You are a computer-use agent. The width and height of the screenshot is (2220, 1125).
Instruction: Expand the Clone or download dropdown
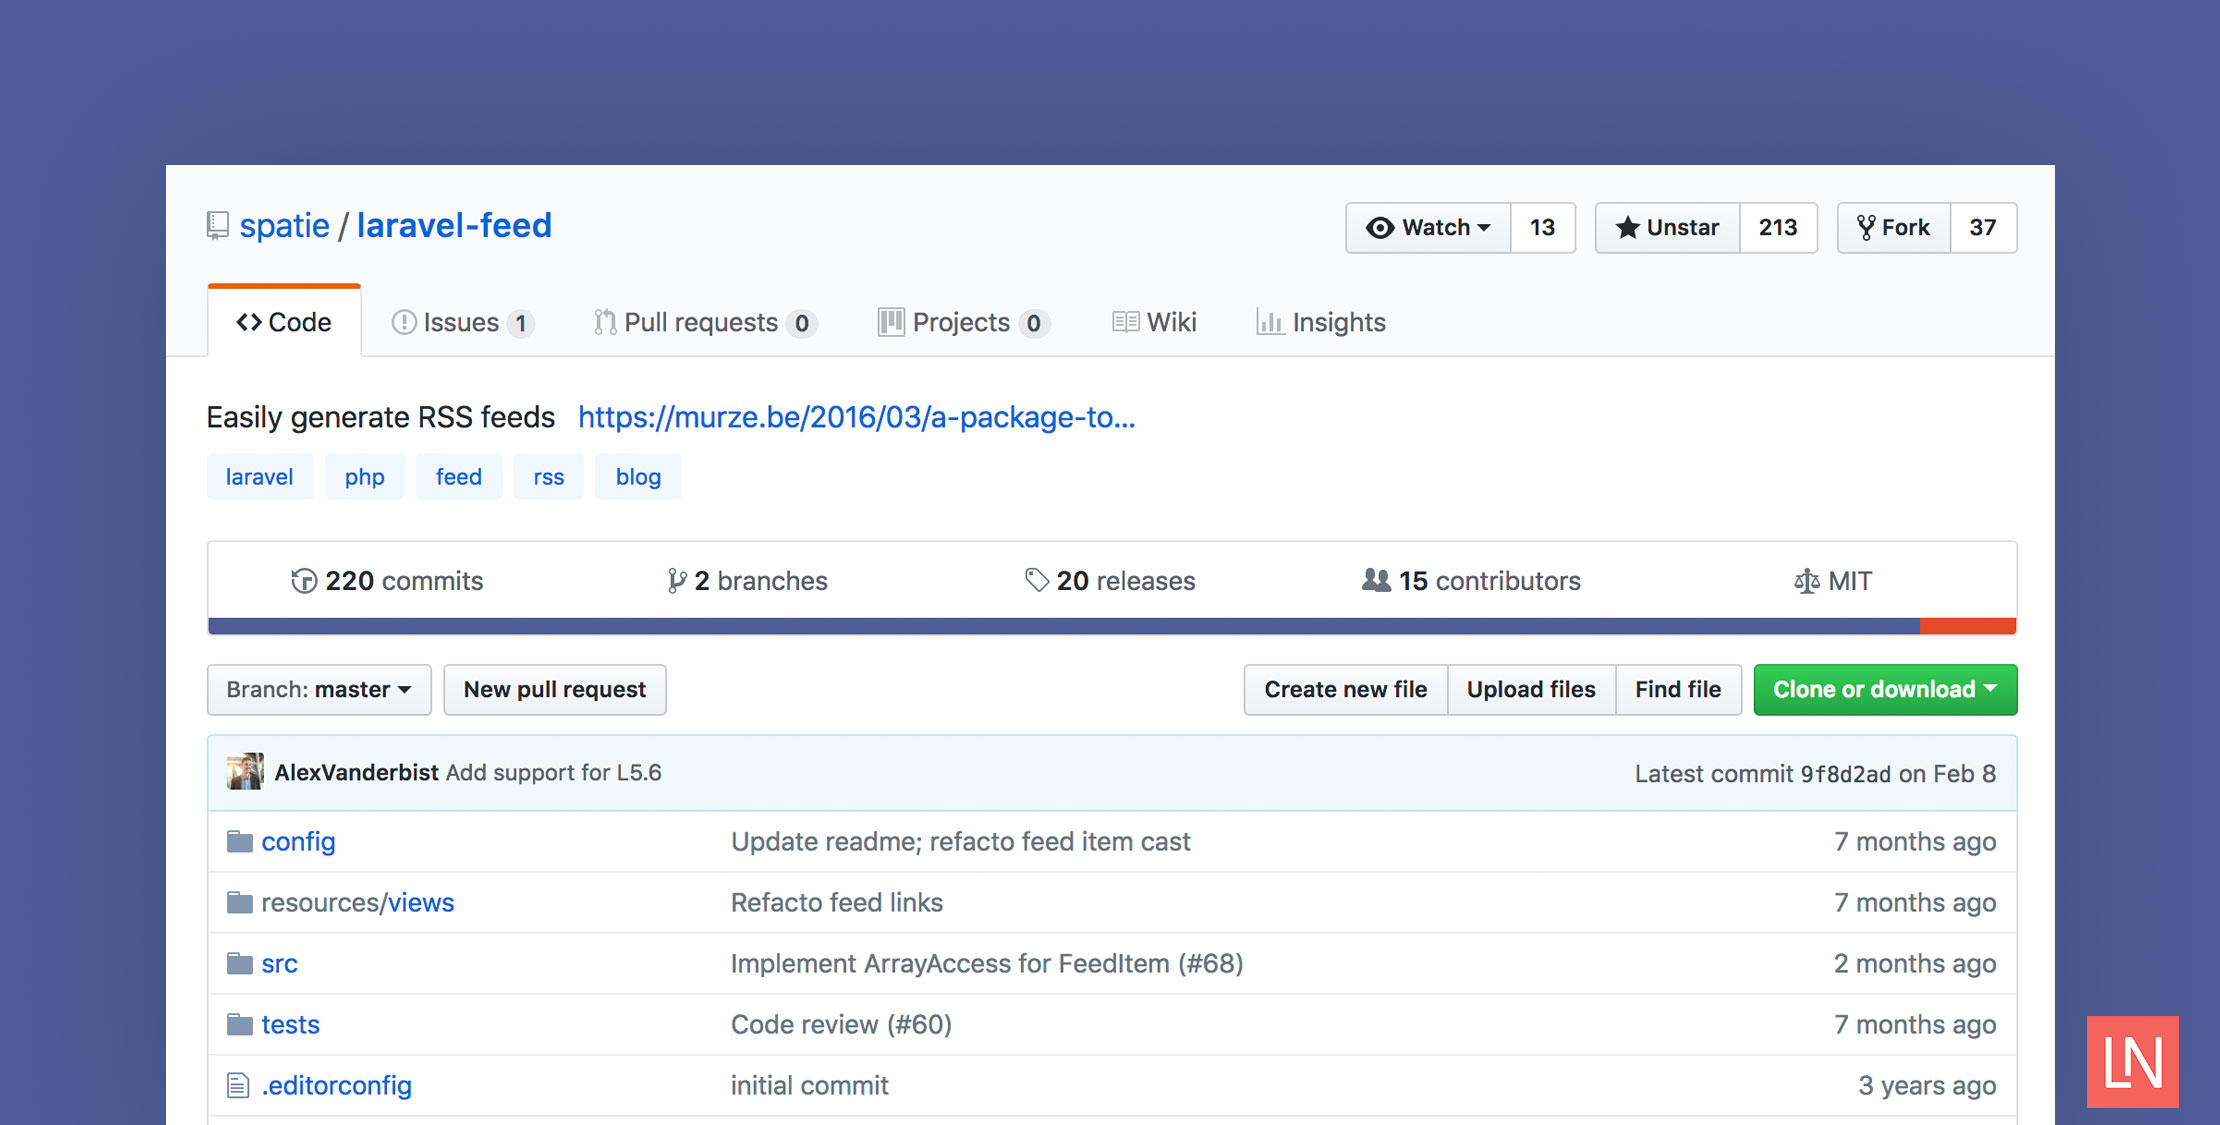point(1884,689)
